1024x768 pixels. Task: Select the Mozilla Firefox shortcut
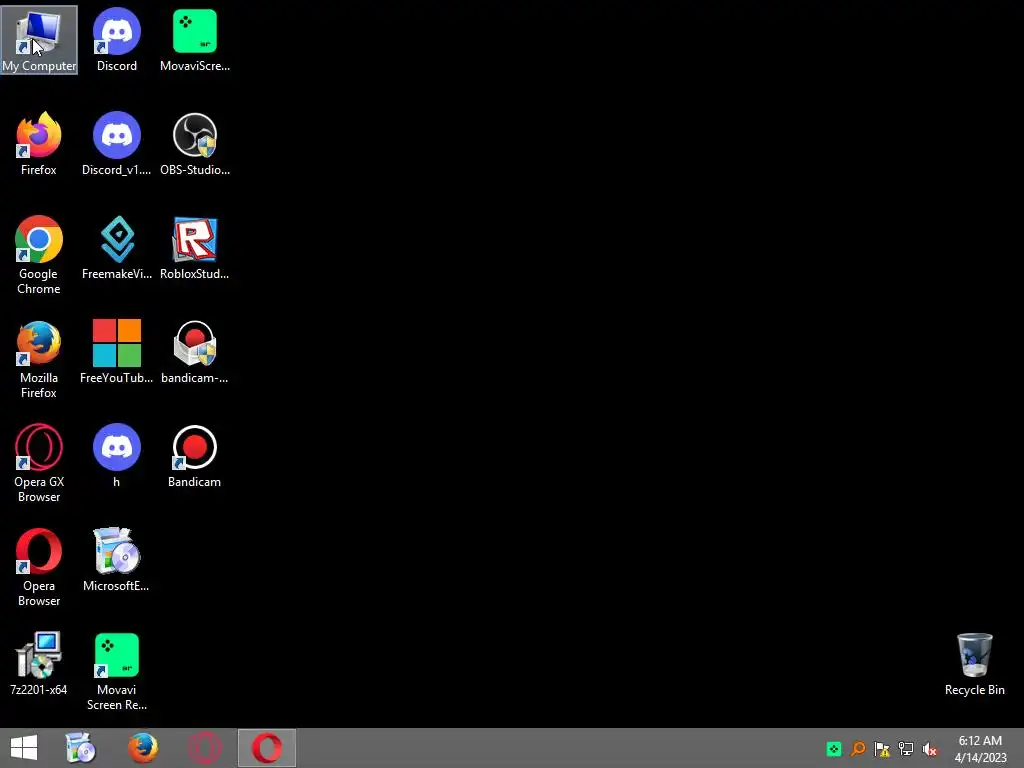click(39, 359)
